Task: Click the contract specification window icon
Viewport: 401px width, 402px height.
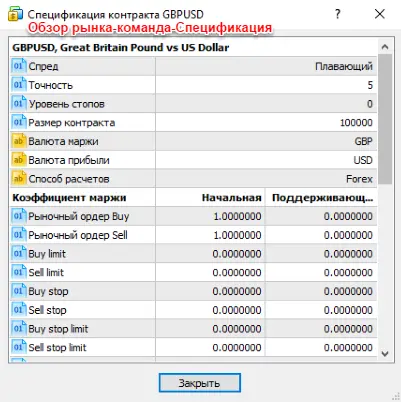Action: (15, 14)
